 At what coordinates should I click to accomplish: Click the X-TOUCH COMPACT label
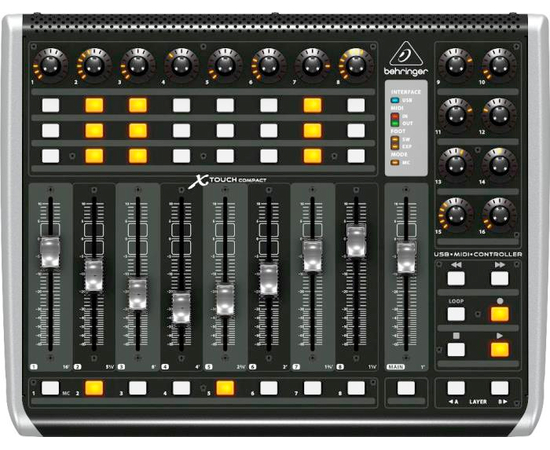[x=227, y=181]
